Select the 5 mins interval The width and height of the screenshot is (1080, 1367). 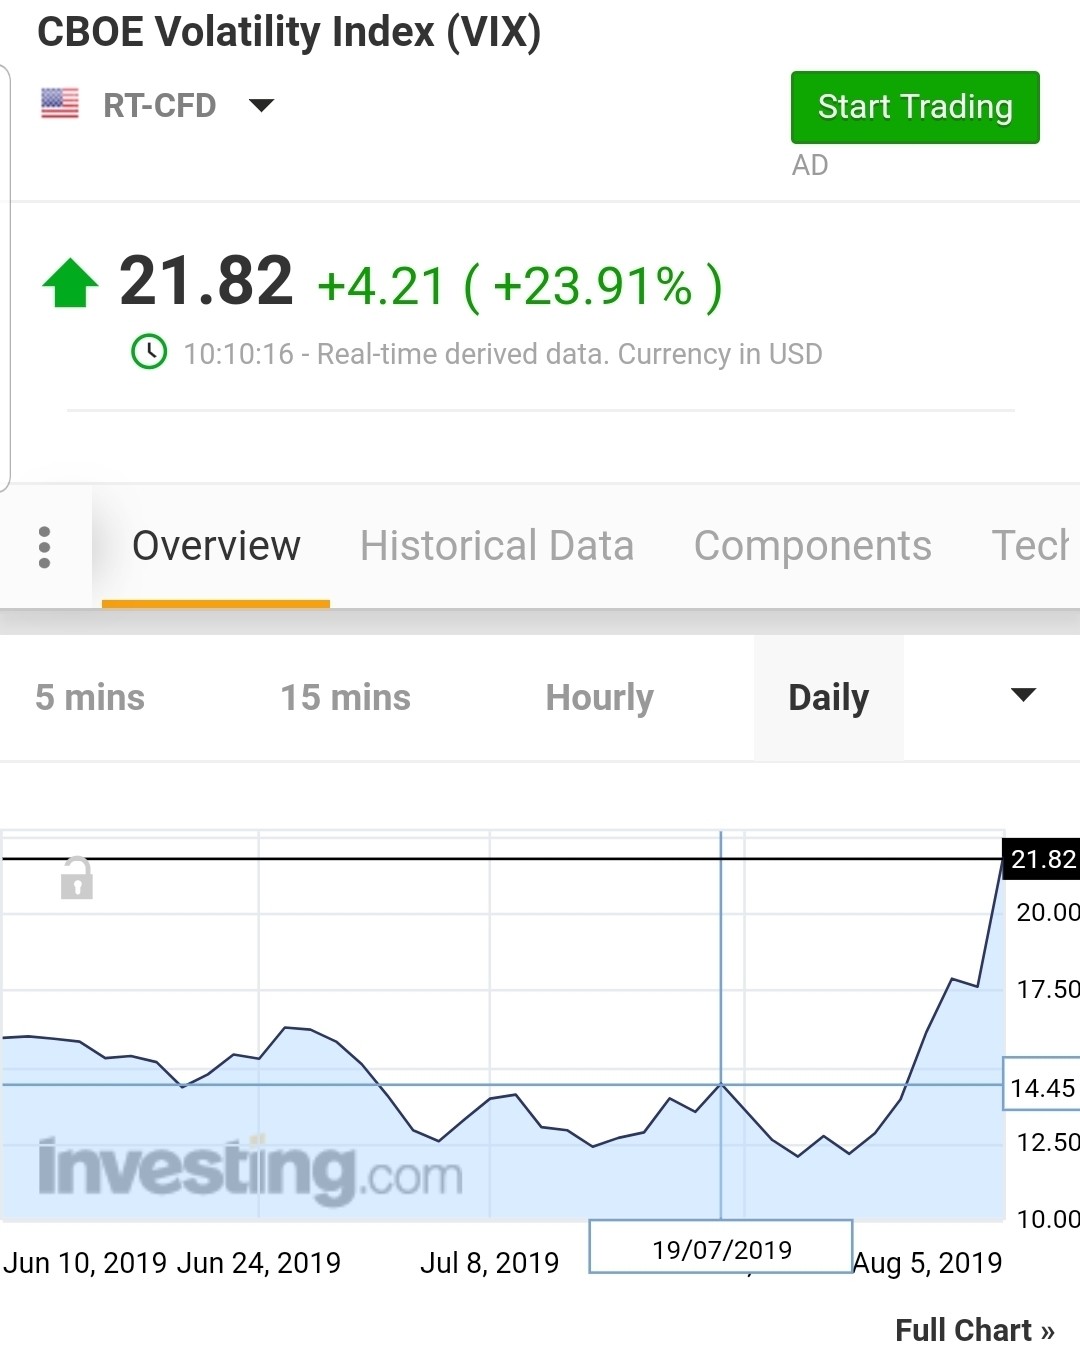[x=90, y=697]
